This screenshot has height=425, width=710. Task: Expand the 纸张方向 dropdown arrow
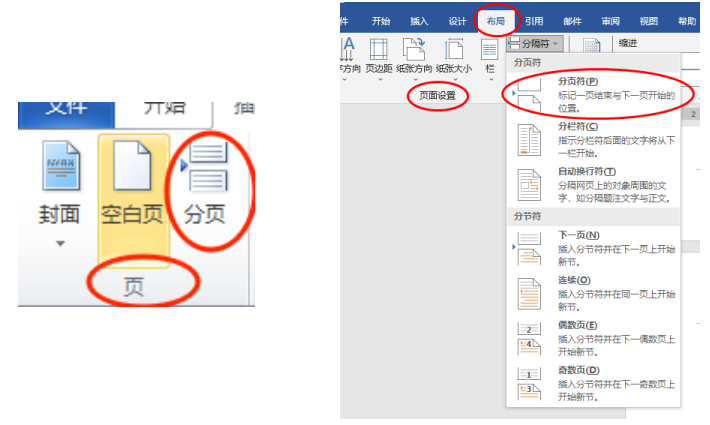pos(415,80)
